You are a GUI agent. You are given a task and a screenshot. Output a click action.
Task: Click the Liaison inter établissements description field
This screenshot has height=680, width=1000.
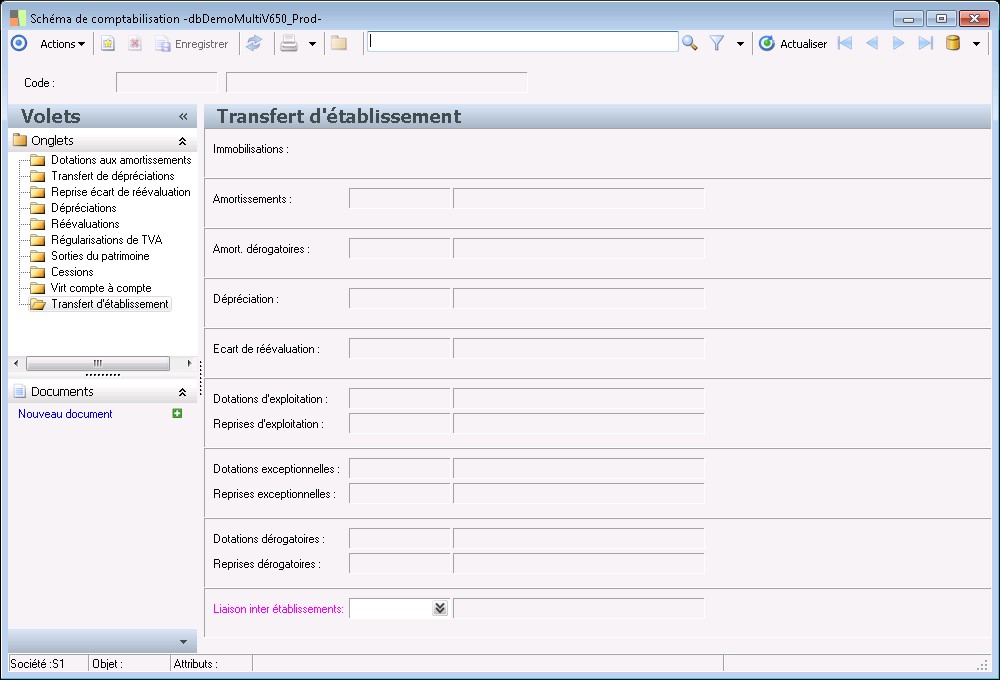point(579,609)
